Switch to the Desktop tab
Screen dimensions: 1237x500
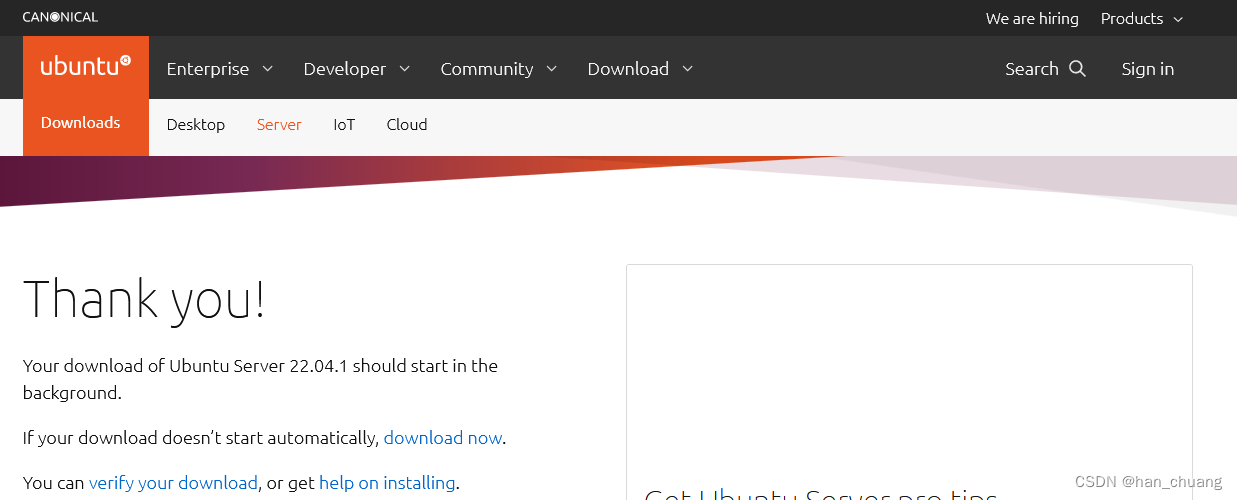(x=196, y=124)
